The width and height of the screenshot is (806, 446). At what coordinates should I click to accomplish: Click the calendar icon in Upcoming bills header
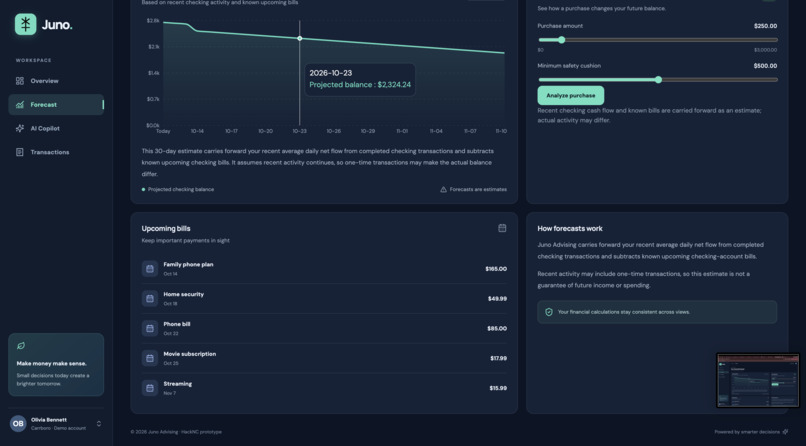(x=502, y=228)
